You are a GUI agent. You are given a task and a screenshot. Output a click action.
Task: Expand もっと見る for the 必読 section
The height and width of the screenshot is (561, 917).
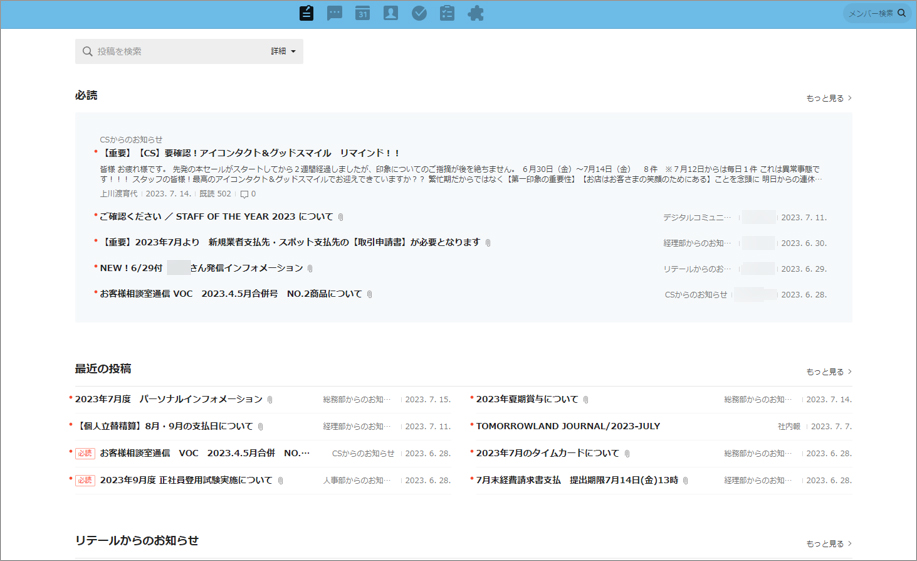click(828, 99)
